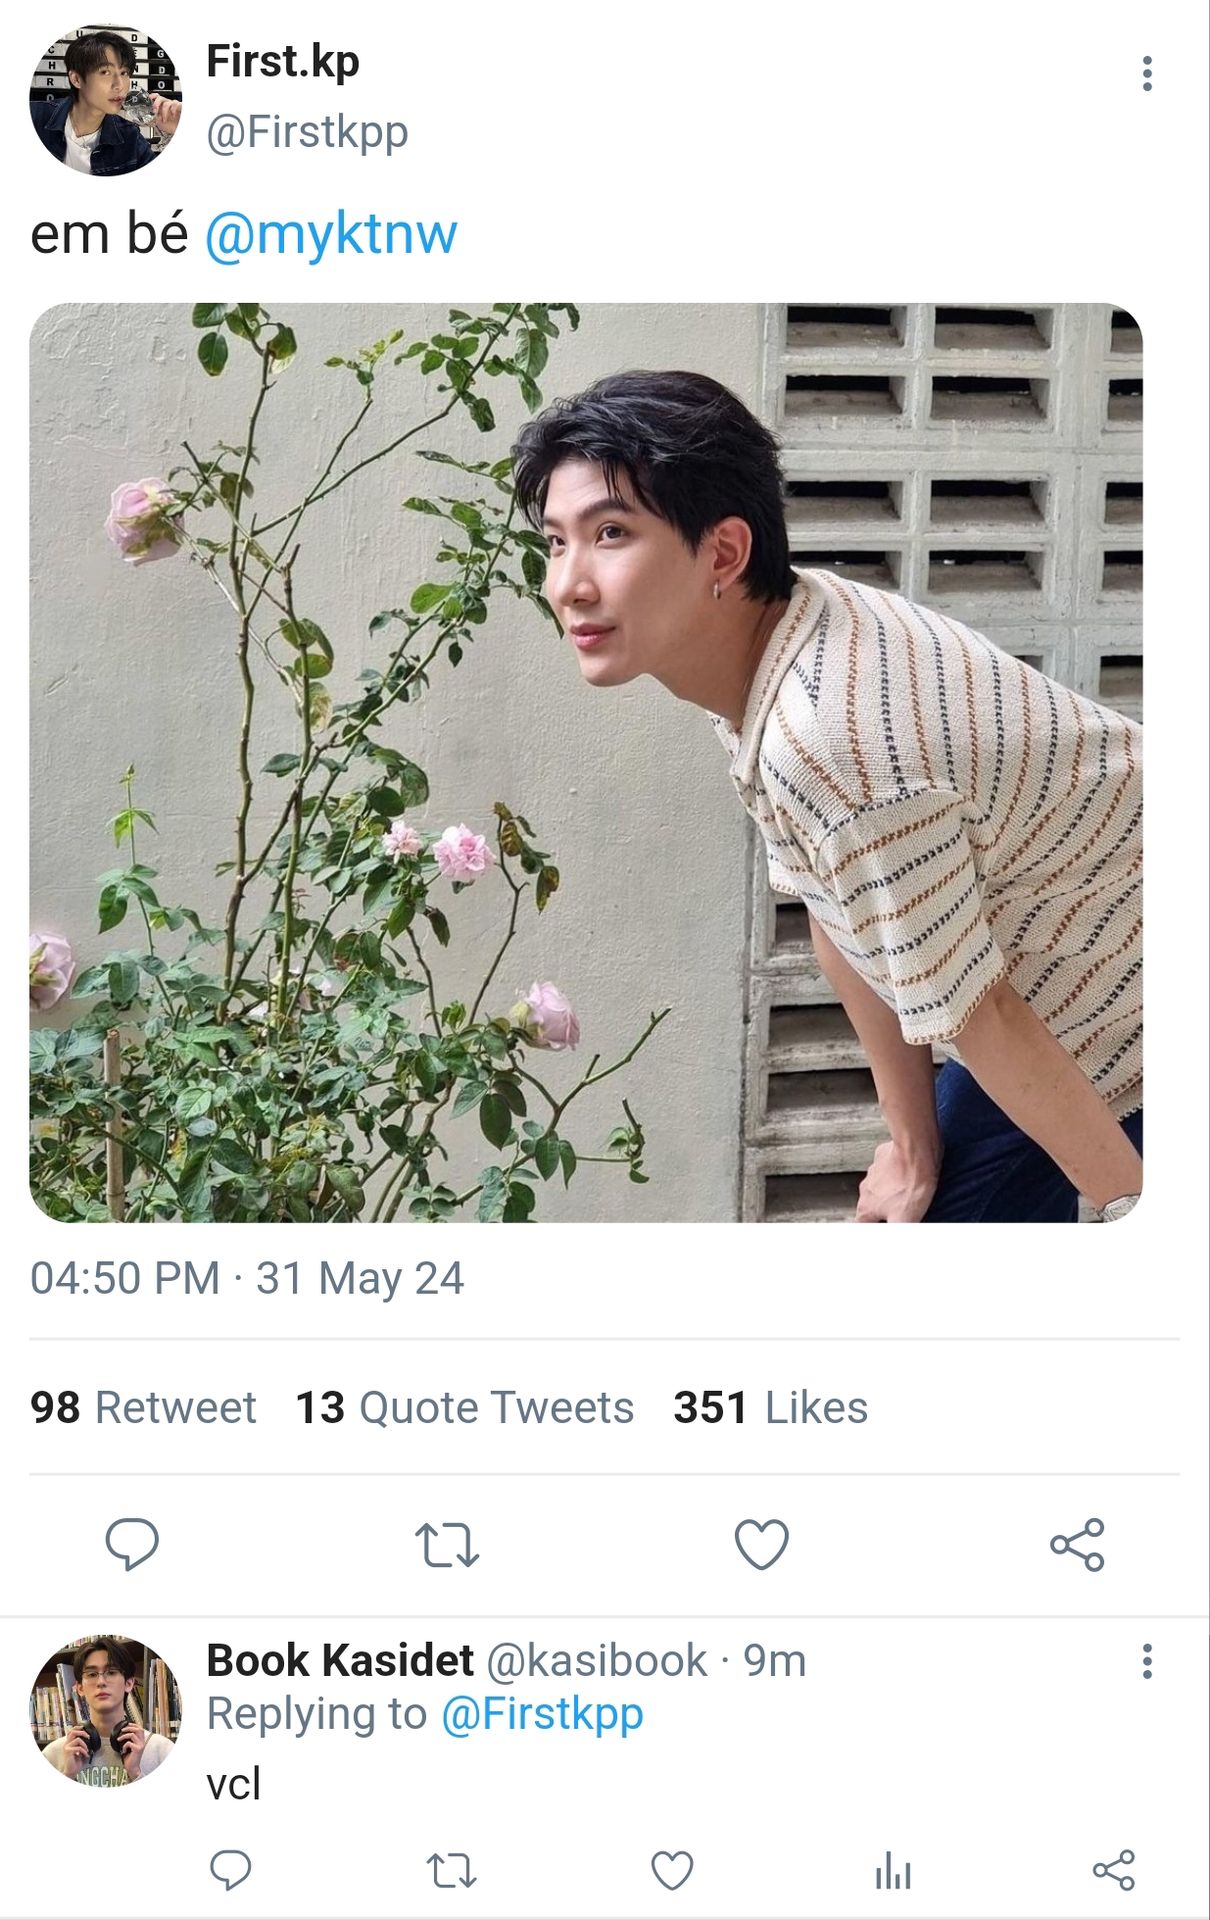1210x1920 pixels.
Task: Open the @Firstkpp link in reply
Action: [541, 1713]
